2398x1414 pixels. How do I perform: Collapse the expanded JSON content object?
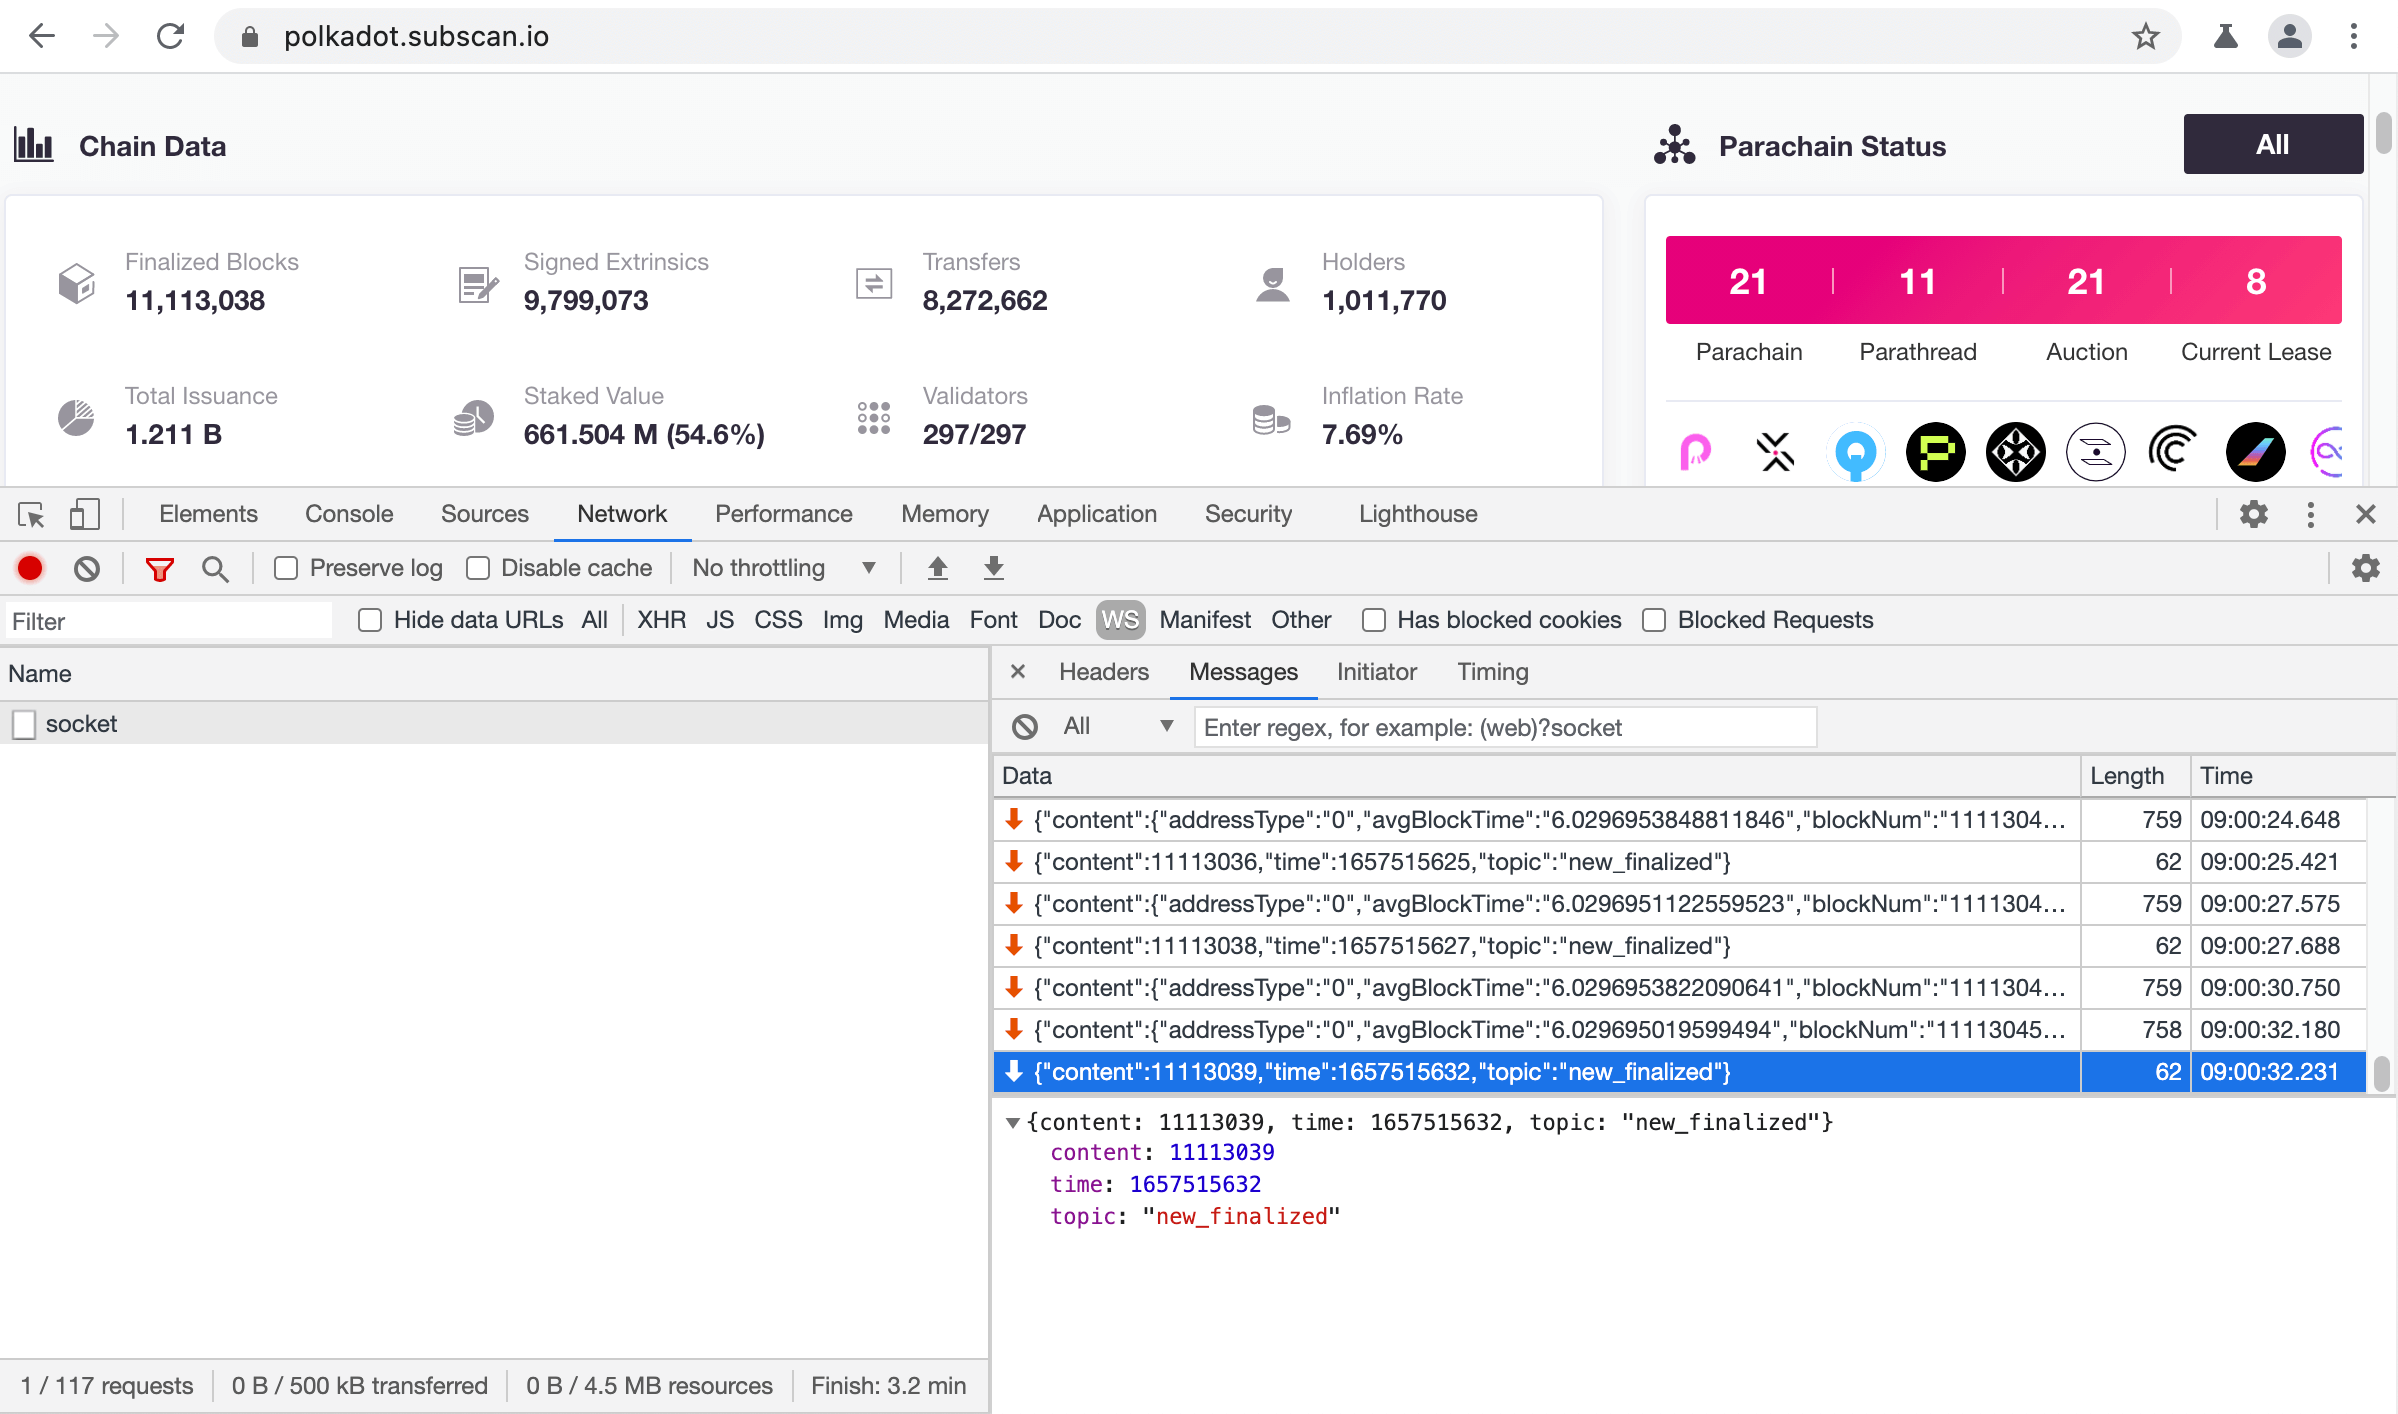click(1013, 1122)
